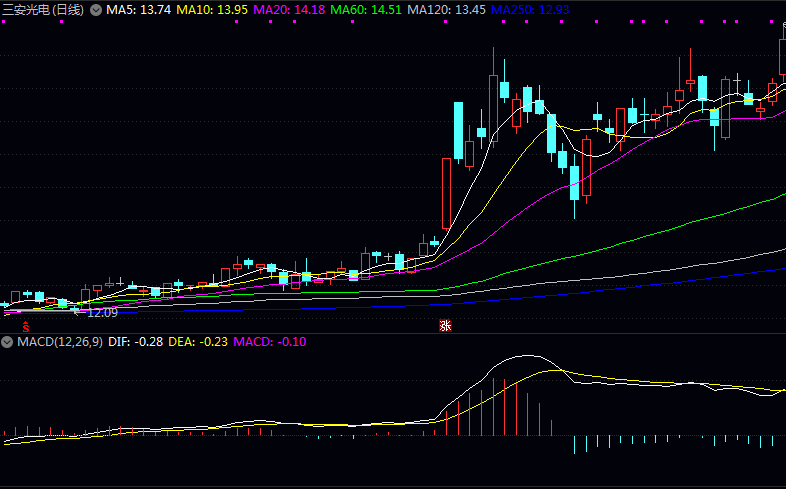This screenshot has width=786, height=489.
Task: Select the MA10: 13.95 label
Action: click(212, 10)
